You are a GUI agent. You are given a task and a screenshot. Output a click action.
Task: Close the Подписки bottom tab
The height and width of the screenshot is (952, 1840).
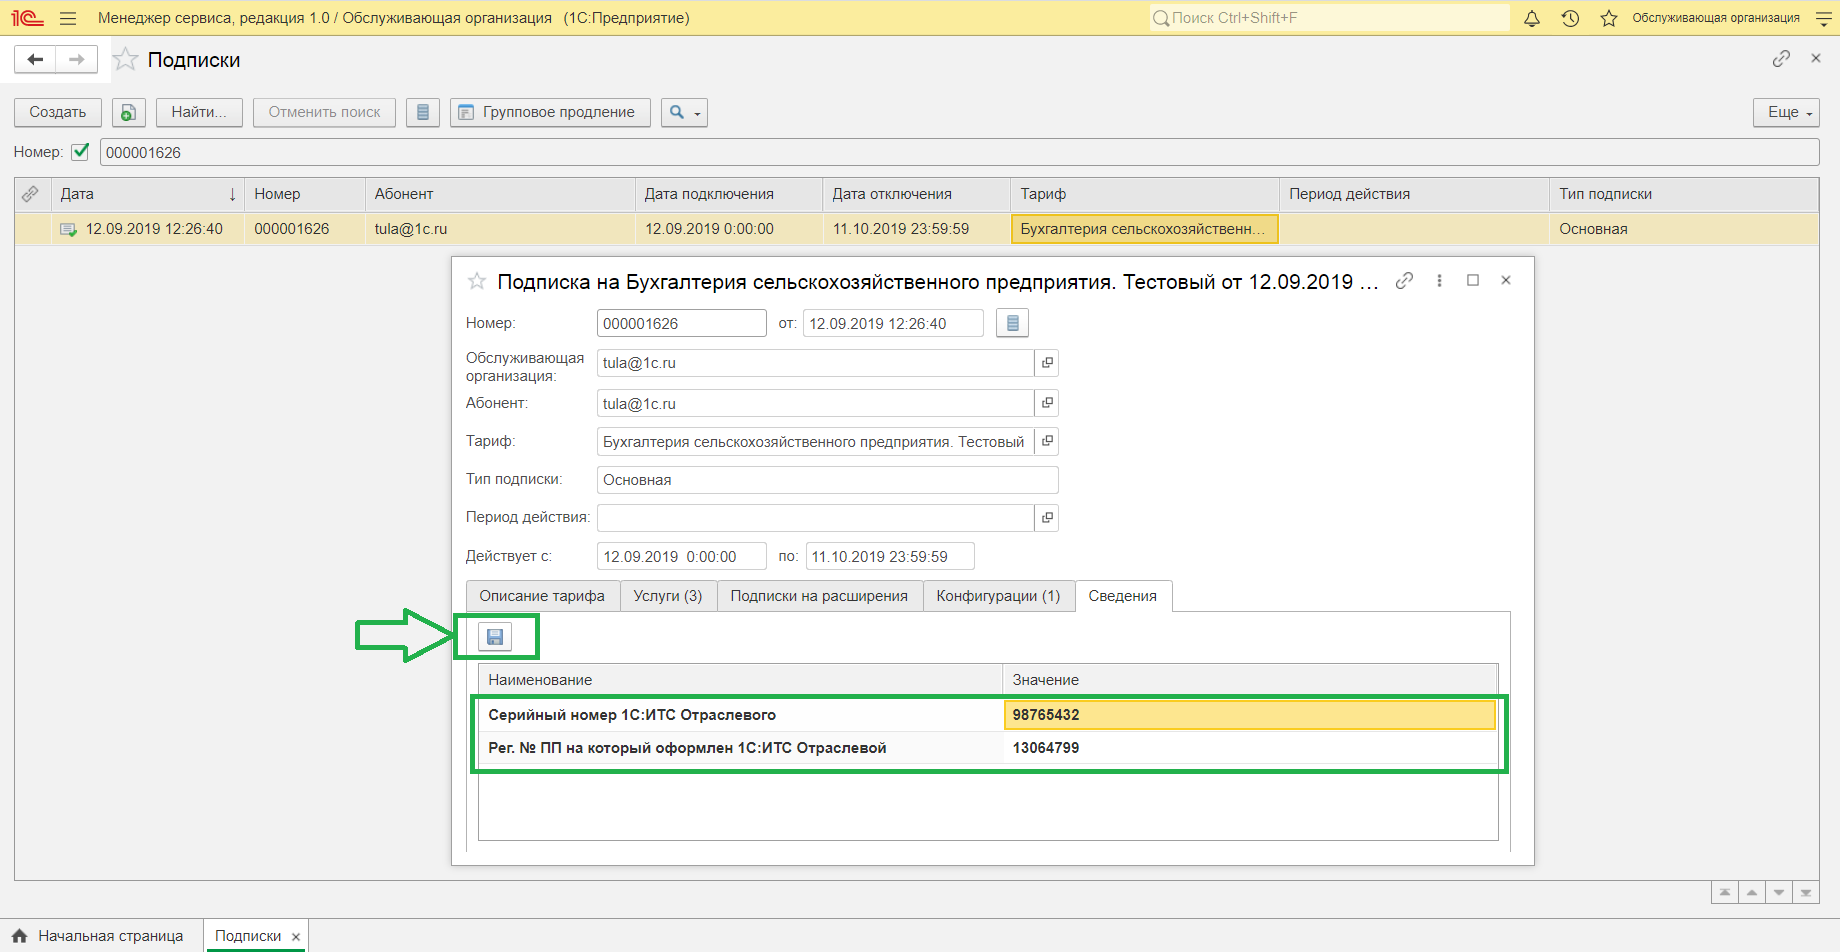tap(296, 937)
